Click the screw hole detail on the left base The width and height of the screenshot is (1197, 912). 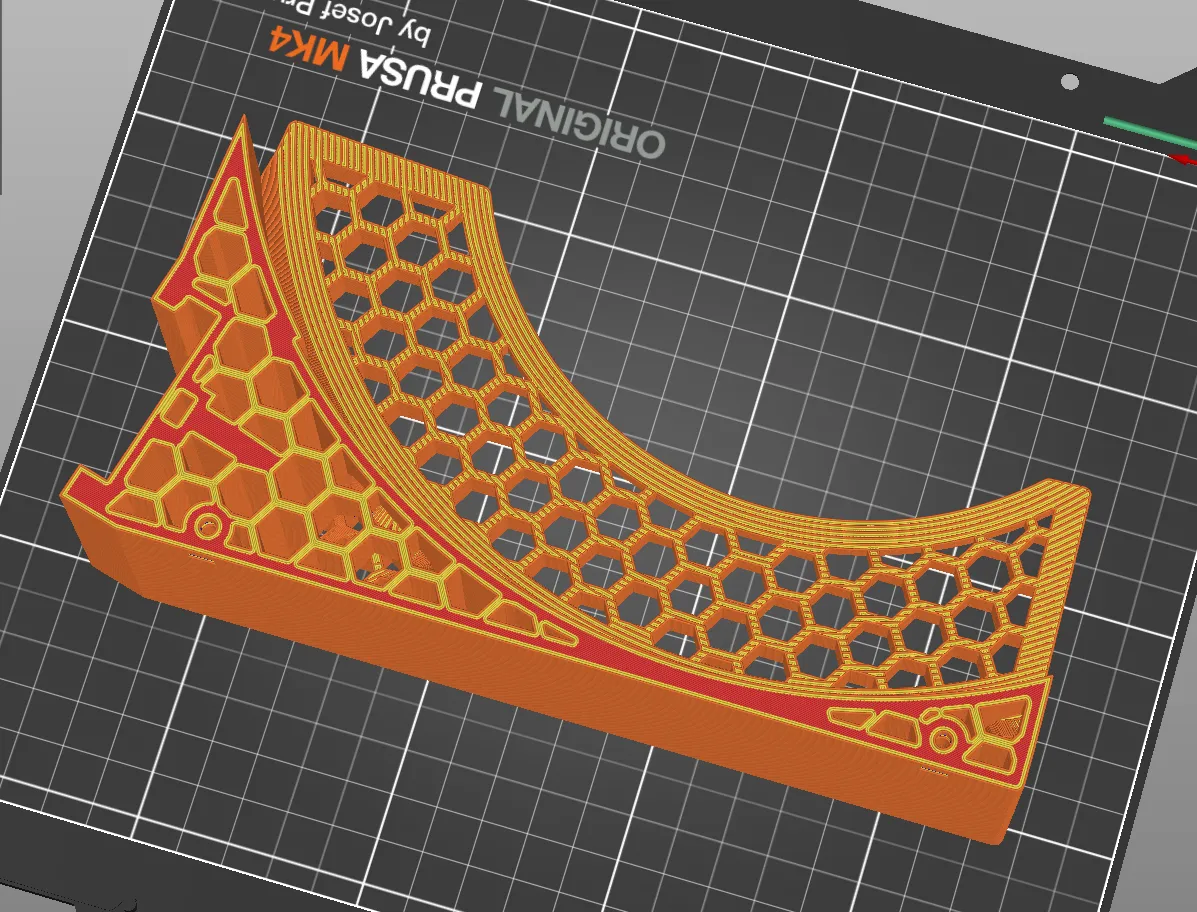click(208, 525)
